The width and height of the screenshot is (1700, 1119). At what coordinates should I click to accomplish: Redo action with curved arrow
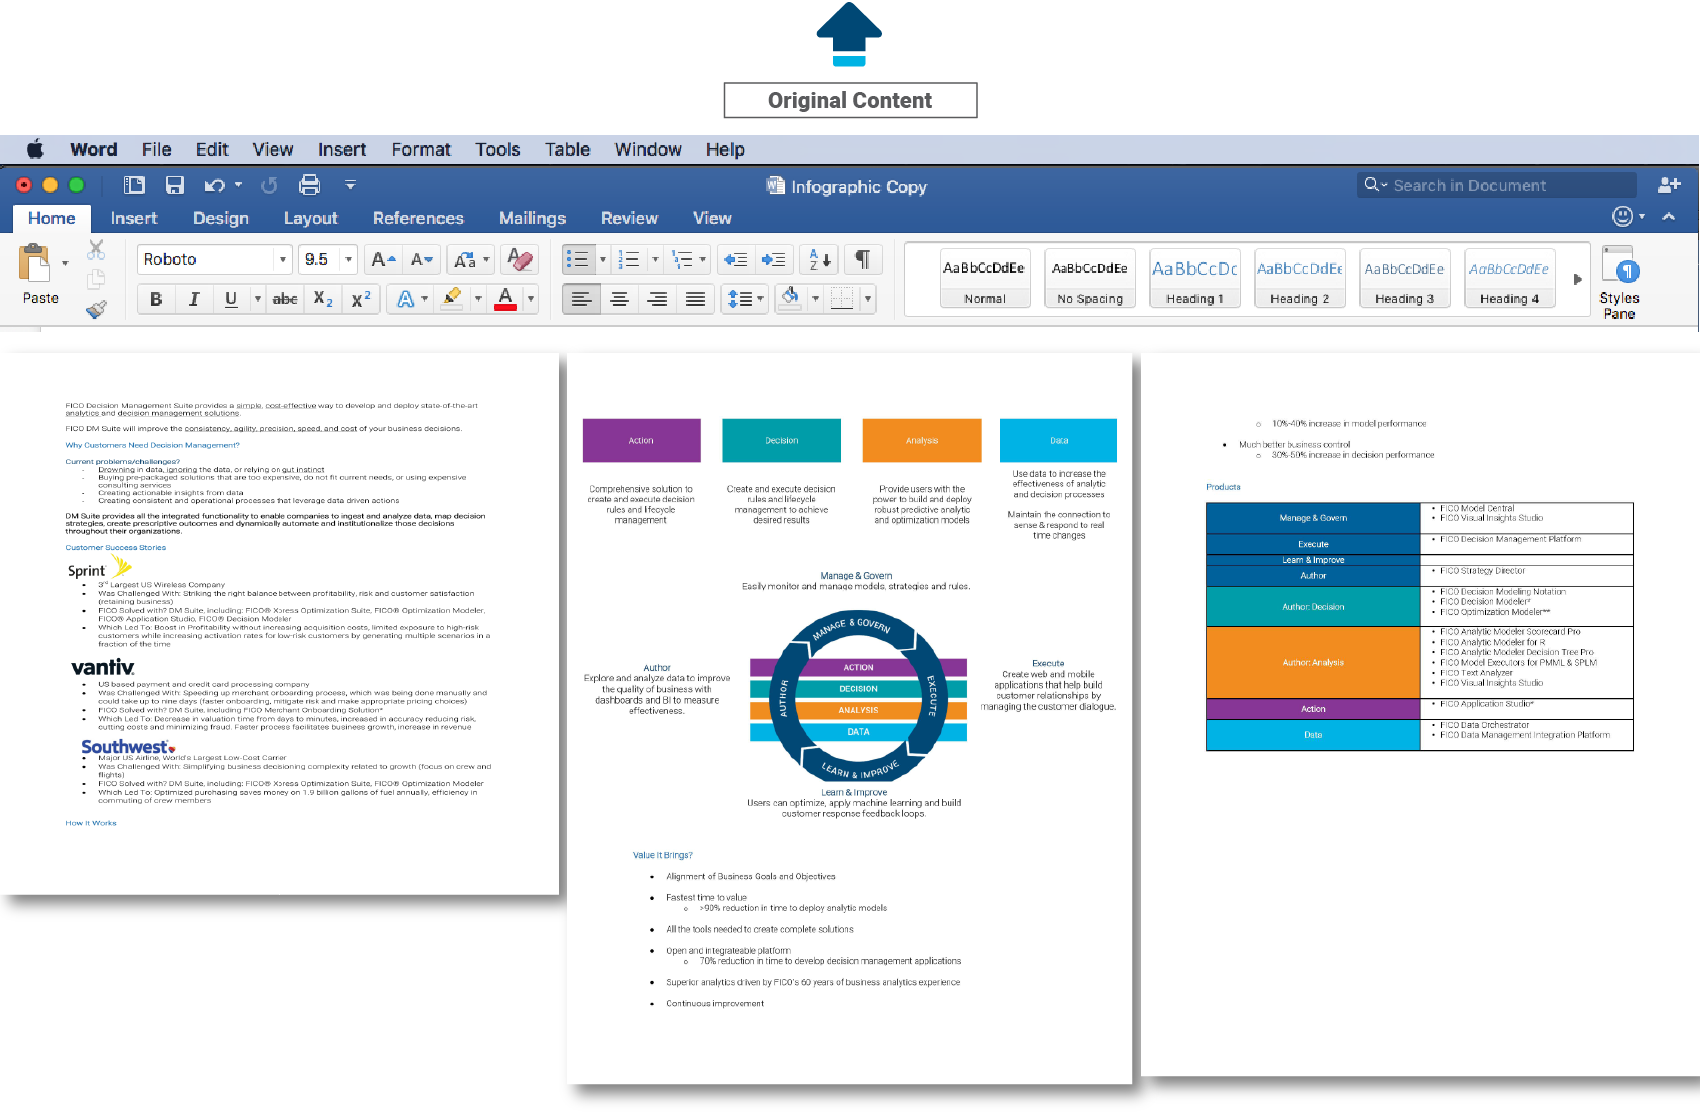pos(269,185)
